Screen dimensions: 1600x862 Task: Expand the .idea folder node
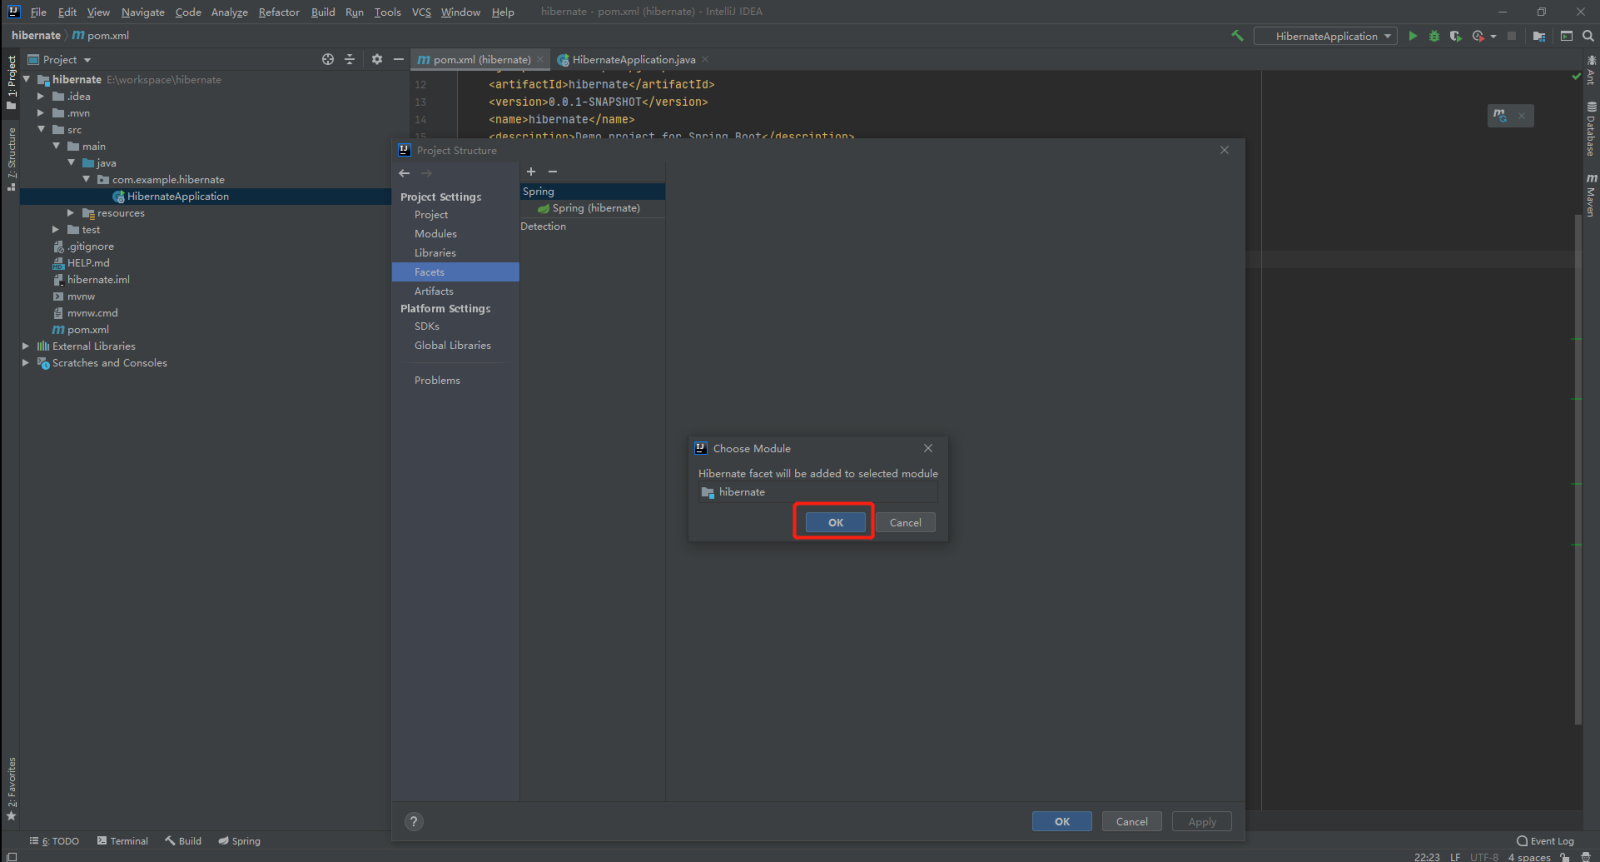click(x=41, y=97)
